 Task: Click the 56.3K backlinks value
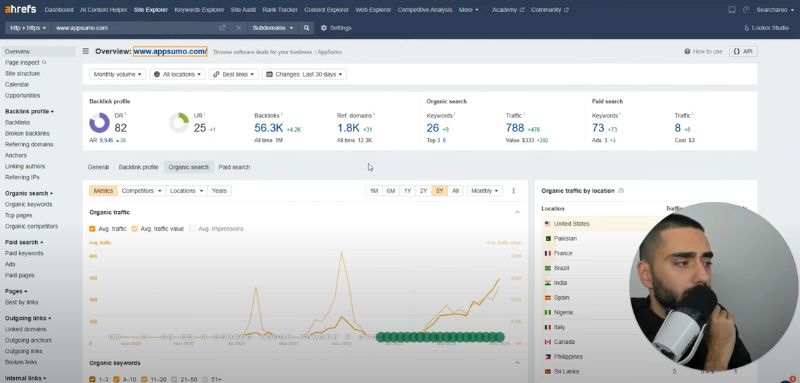(x=268, y=128)
